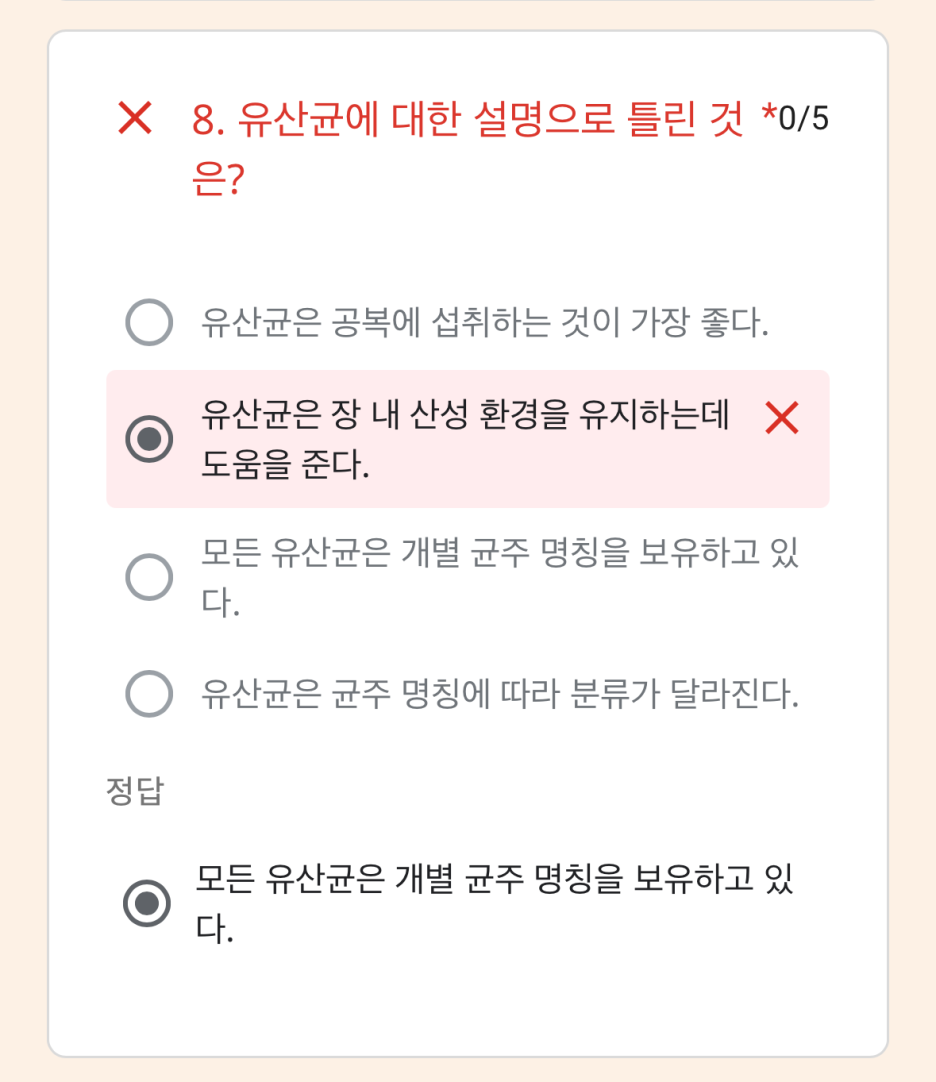Screen dimensions: 936x1082
Task: Click the 도움을 준다. second line of selected answer
Action: pos(285,464)
